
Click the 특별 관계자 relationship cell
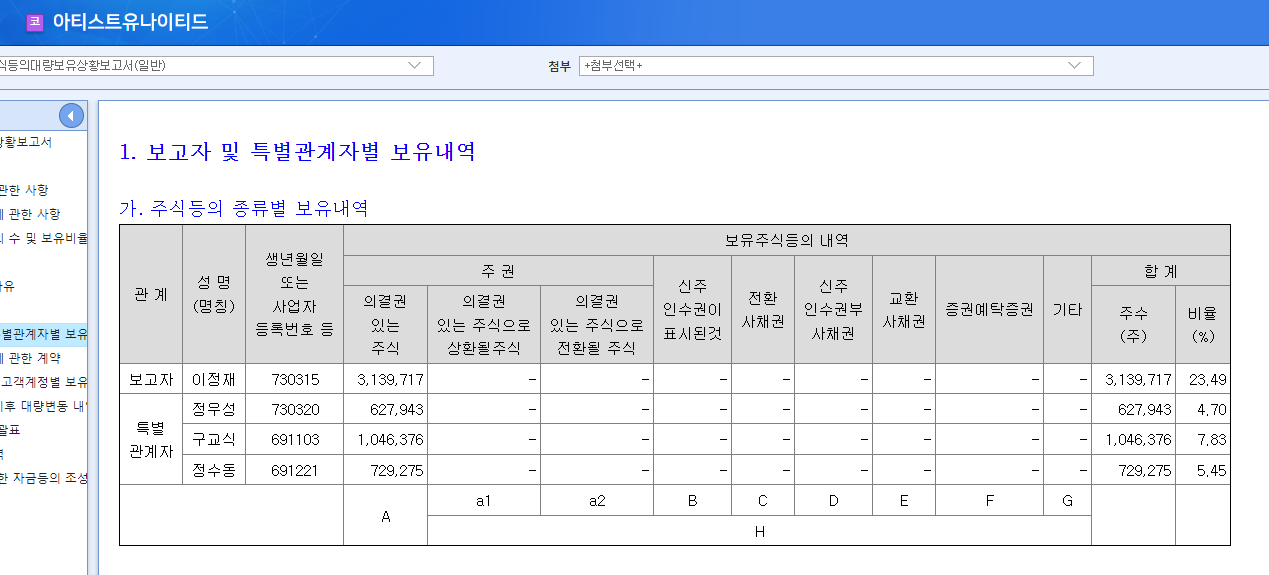point(151,440)
